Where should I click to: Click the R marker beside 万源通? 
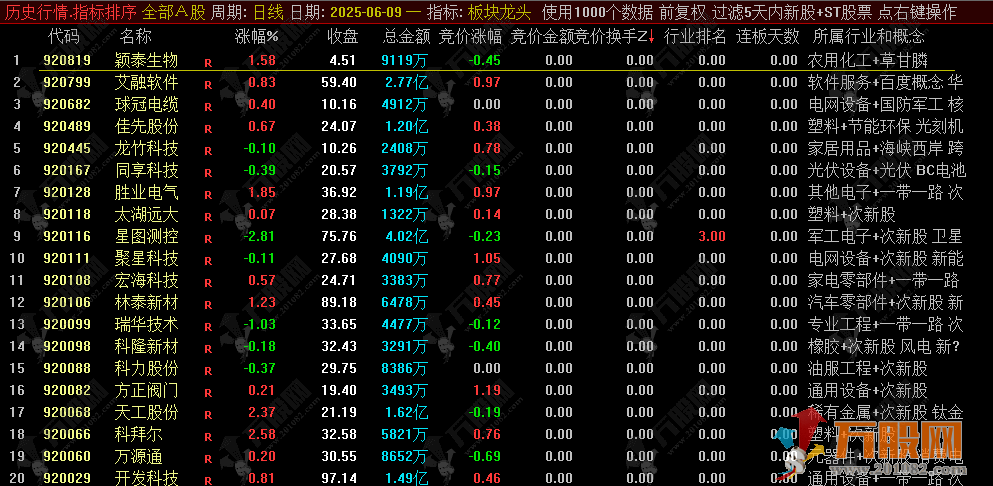208,459
